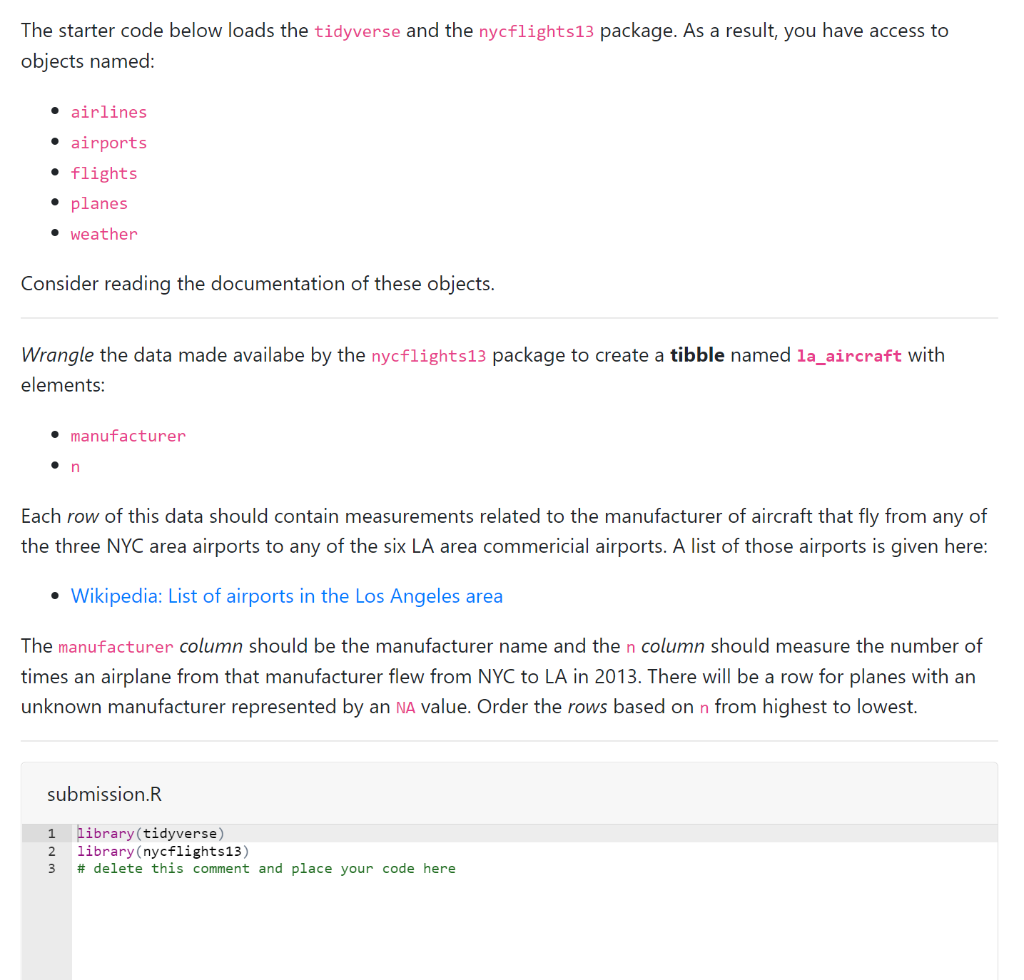Open the Wikipedia Los Angeles airports link
Viewport: 1024px width, 980px height.
click(286, 595)
